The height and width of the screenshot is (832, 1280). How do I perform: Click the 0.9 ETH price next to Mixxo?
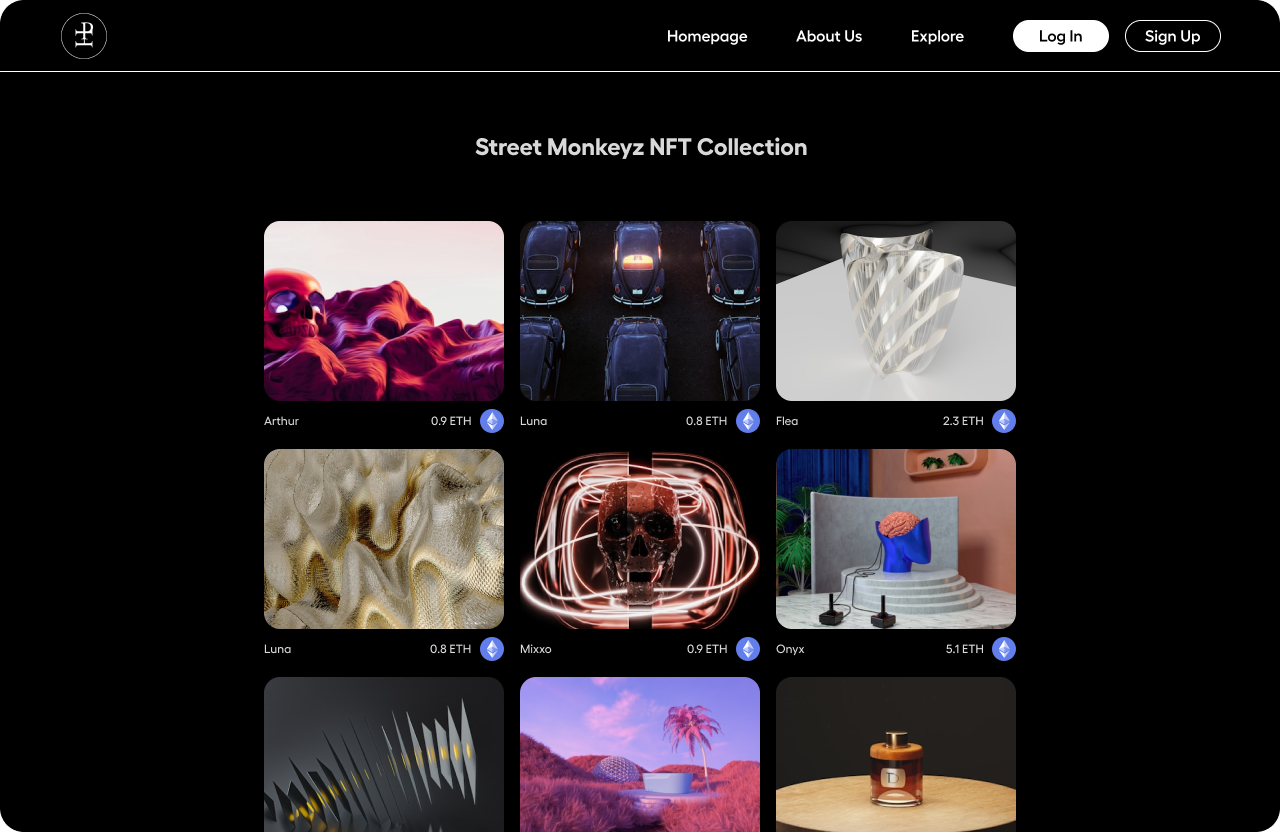tap(707, 649)
